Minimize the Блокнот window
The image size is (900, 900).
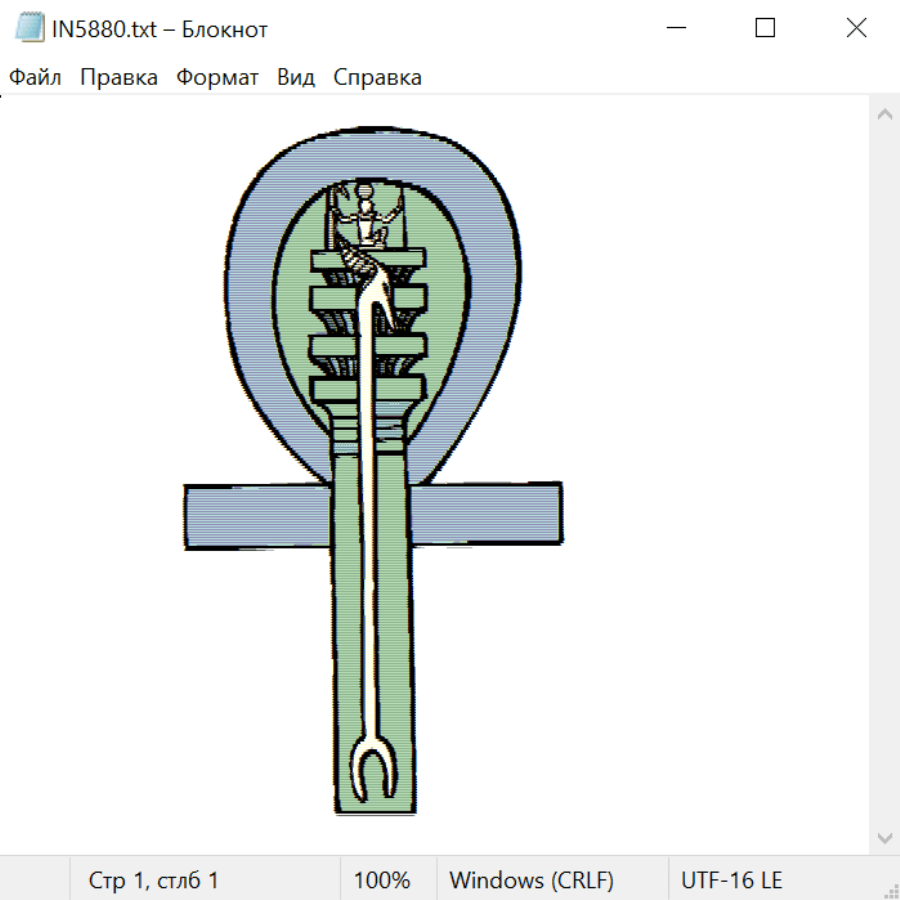tap(675, 28)
